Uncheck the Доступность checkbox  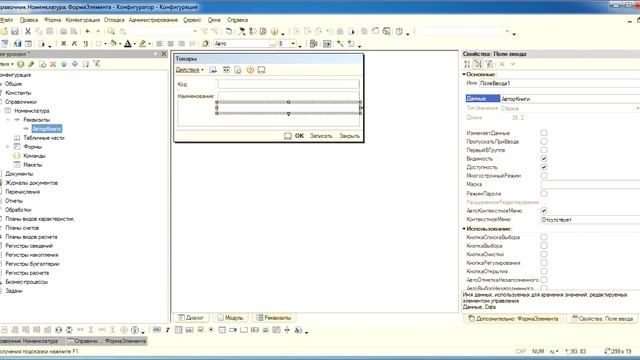pos(544,167)
